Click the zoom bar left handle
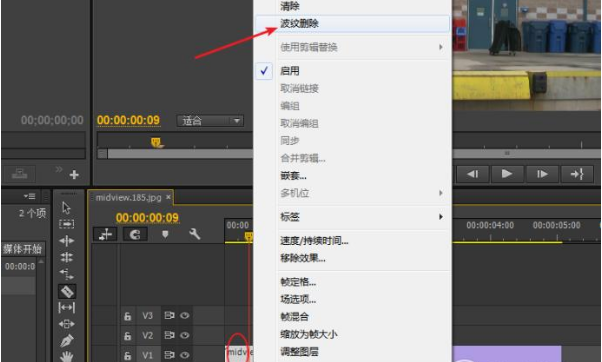 [x=102, y=154]
